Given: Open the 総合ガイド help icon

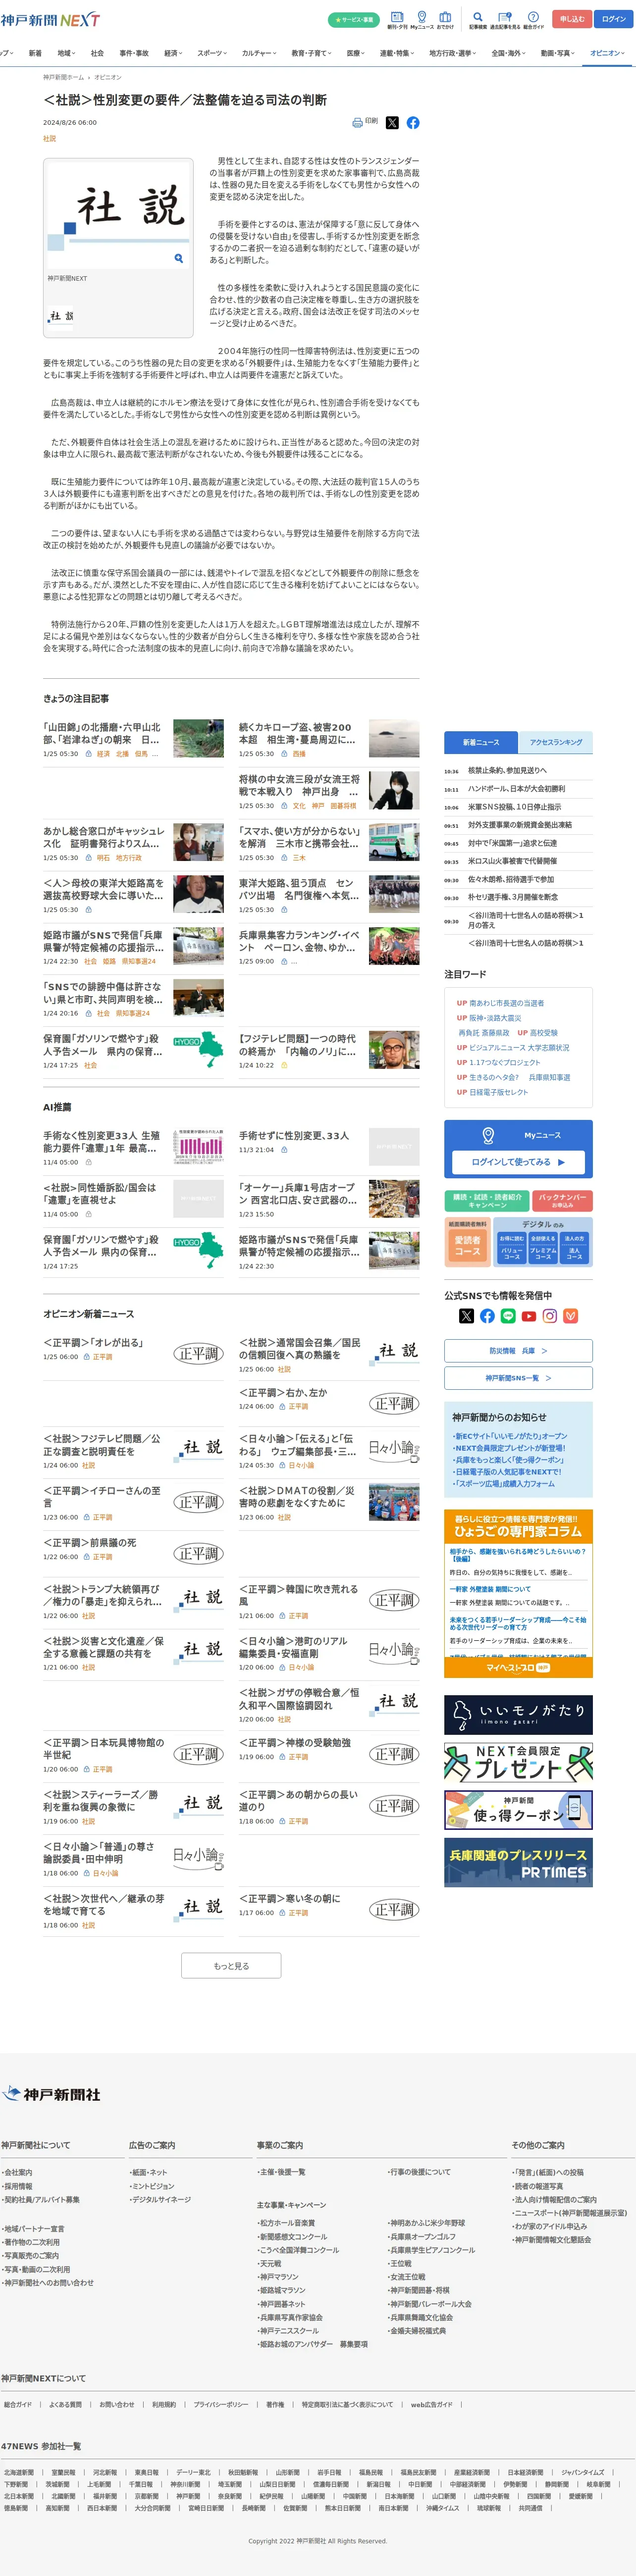Looking at the screenshot, I should click(x=533, y=19).
